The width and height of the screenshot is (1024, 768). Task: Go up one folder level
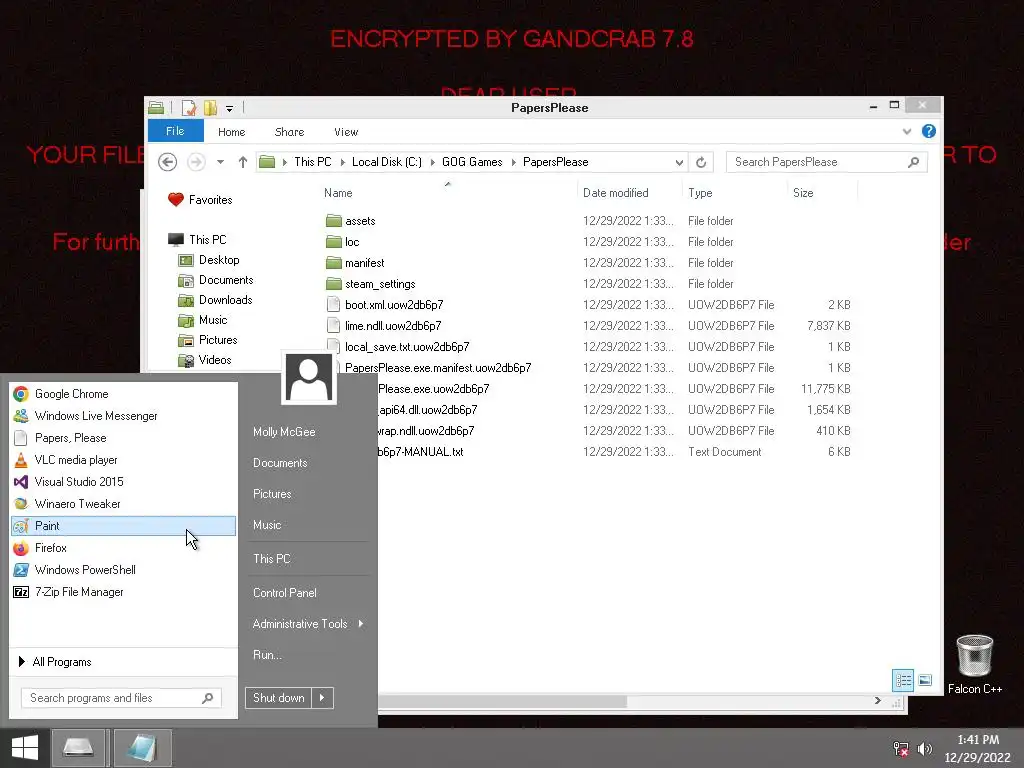[x=242, y=162]
